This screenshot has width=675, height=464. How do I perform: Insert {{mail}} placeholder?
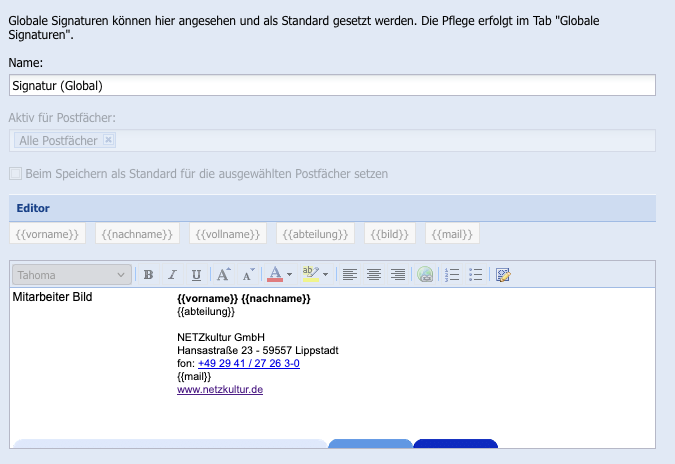coord(452,234)
